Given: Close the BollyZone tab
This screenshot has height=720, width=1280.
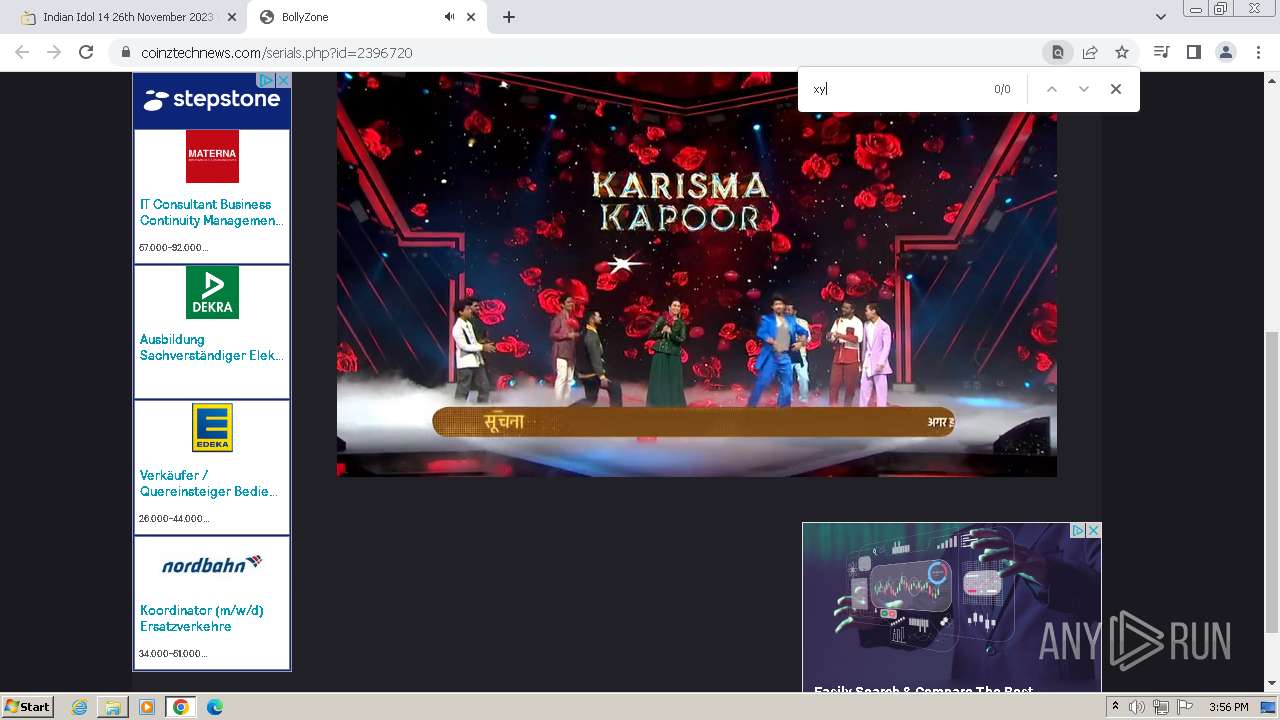Looking at the screenshot, I should click(x=471, y=17).
